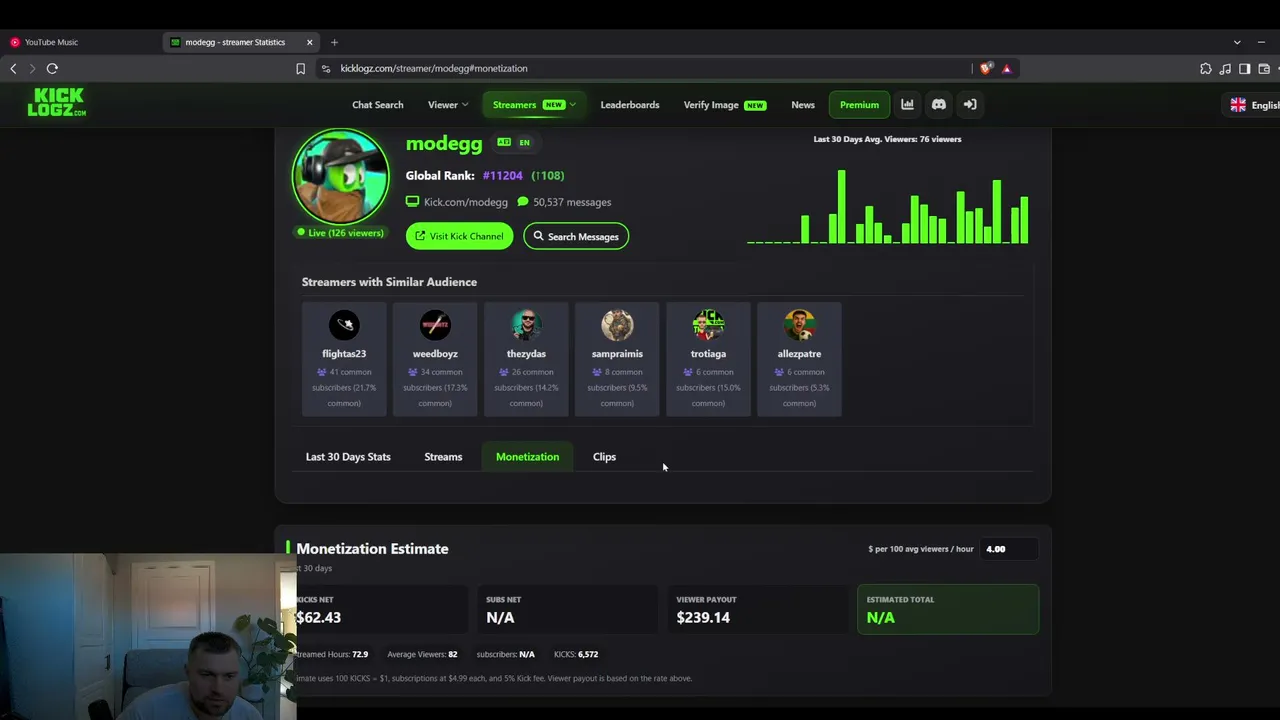This screenshot has width=1280, height=720.
Task: Click the allezpatre streamer name
Action: coord(799,354)
